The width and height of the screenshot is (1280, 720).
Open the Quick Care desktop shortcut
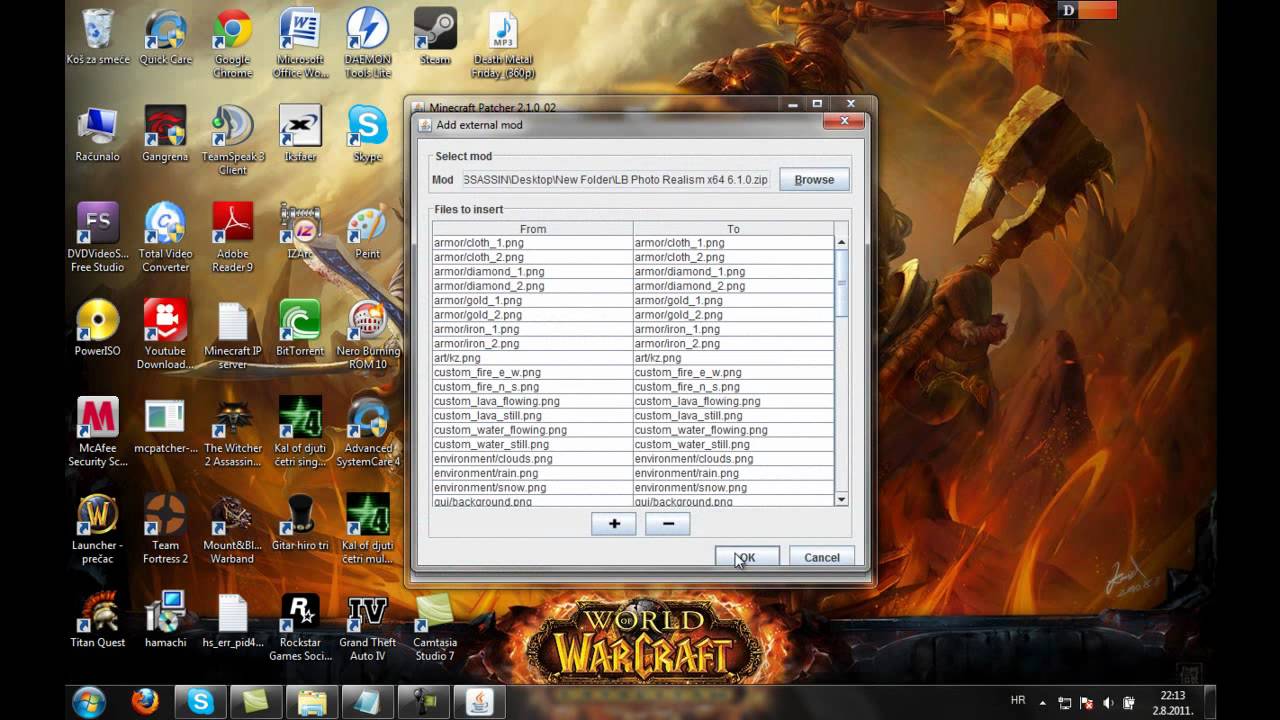click(x=165, y=38)
